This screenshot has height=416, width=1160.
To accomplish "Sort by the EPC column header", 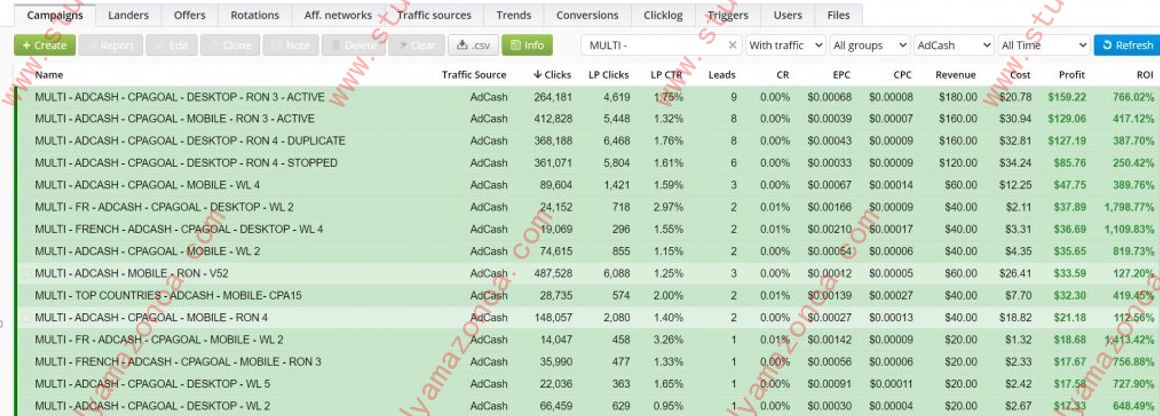I will pos(842,75).
